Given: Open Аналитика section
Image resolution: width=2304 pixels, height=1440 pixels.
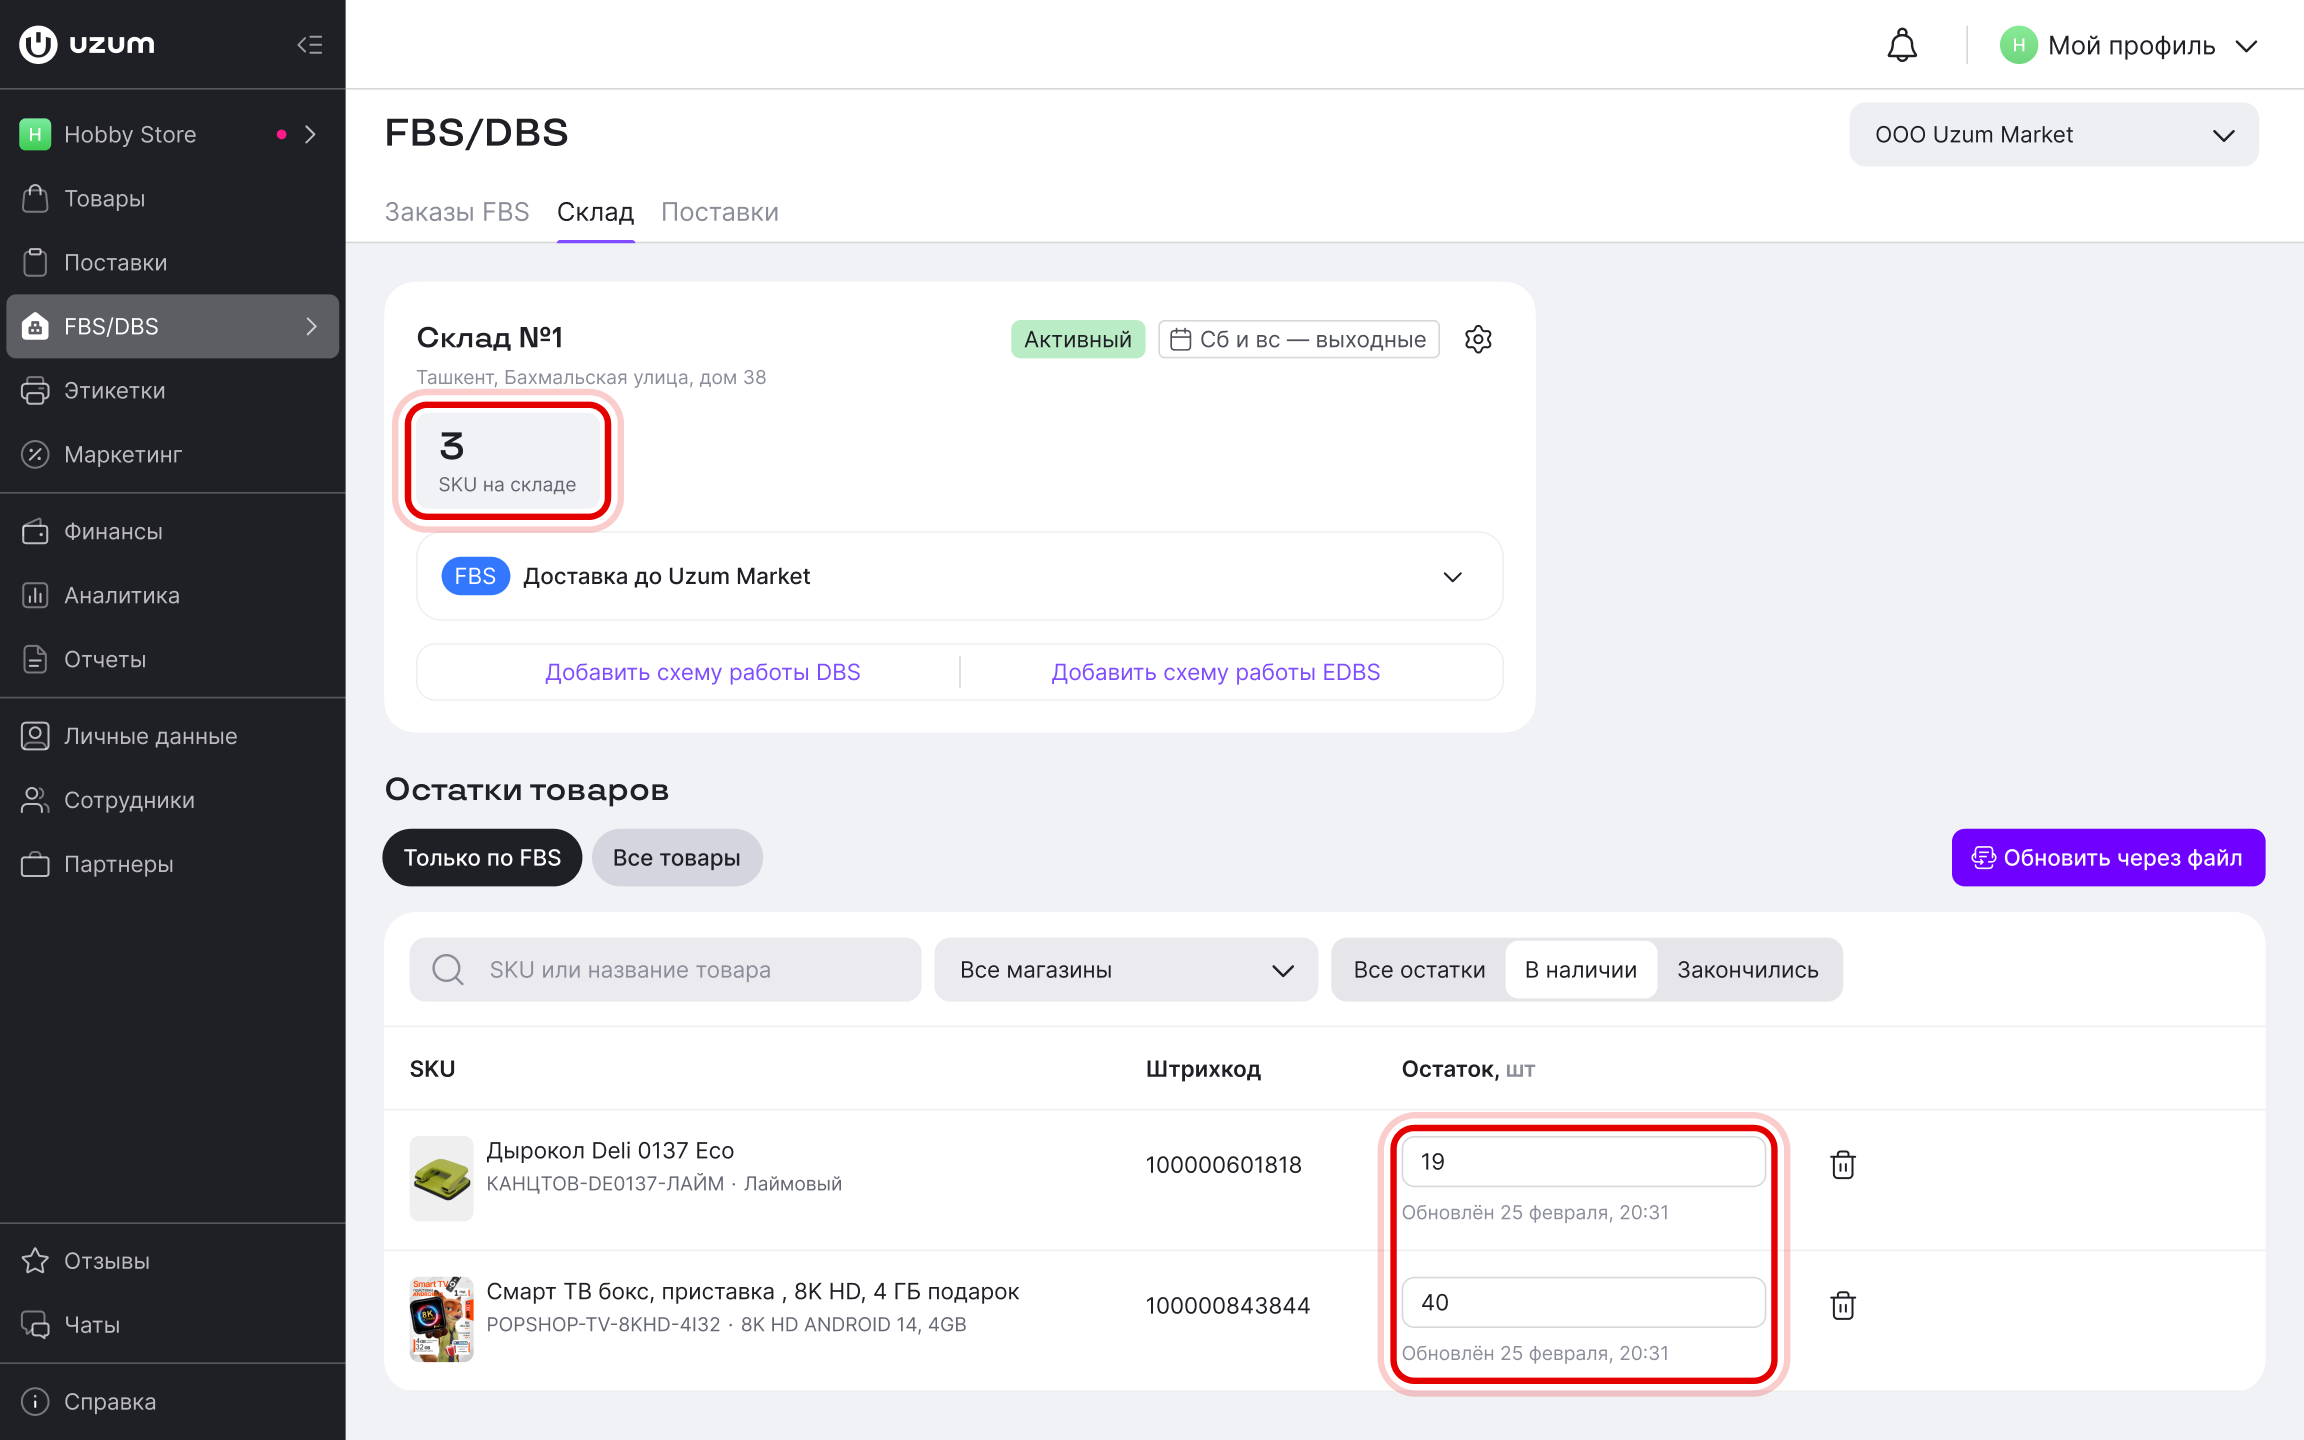Looking at the screenshot, I should coord(172,595).
